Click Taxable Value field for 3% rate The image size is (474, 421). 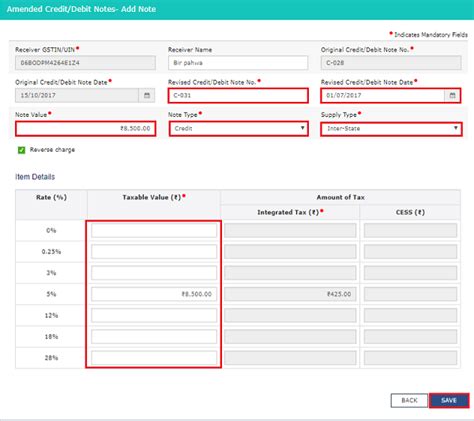tap(154, 273)
